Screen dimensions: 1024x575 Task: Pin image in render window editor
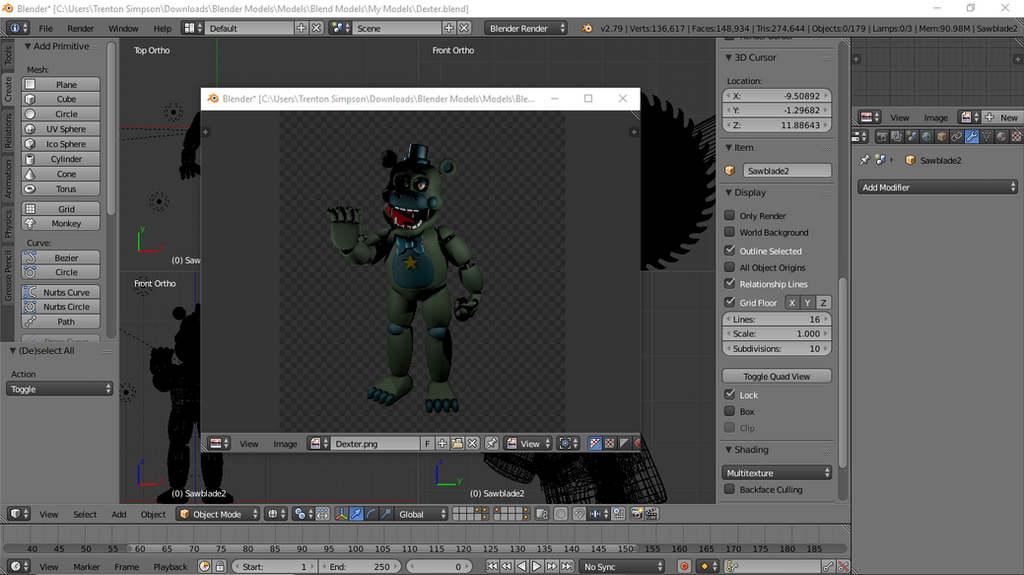pos(492,444)
